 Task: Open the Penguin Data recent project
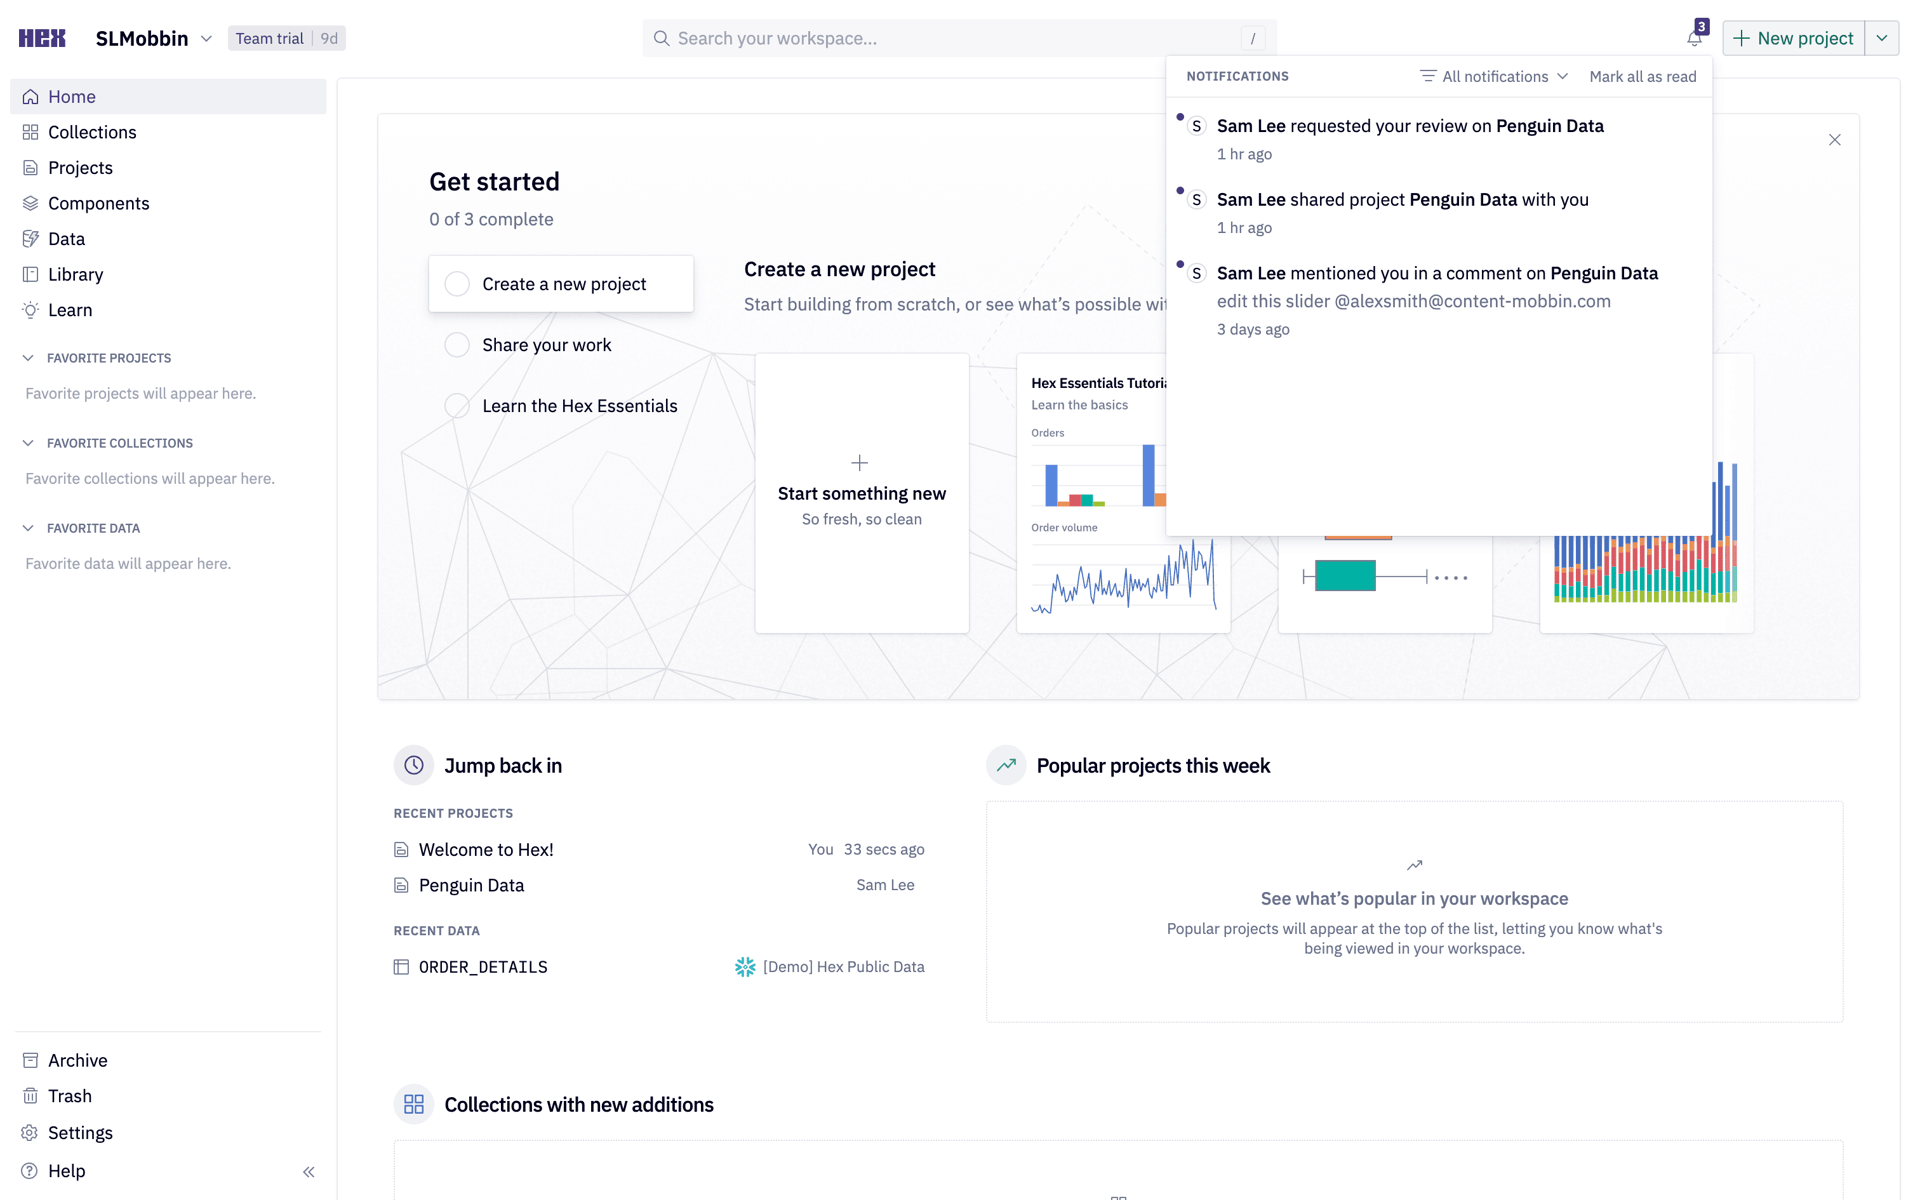pyautogui.click(x=659, y=885)
